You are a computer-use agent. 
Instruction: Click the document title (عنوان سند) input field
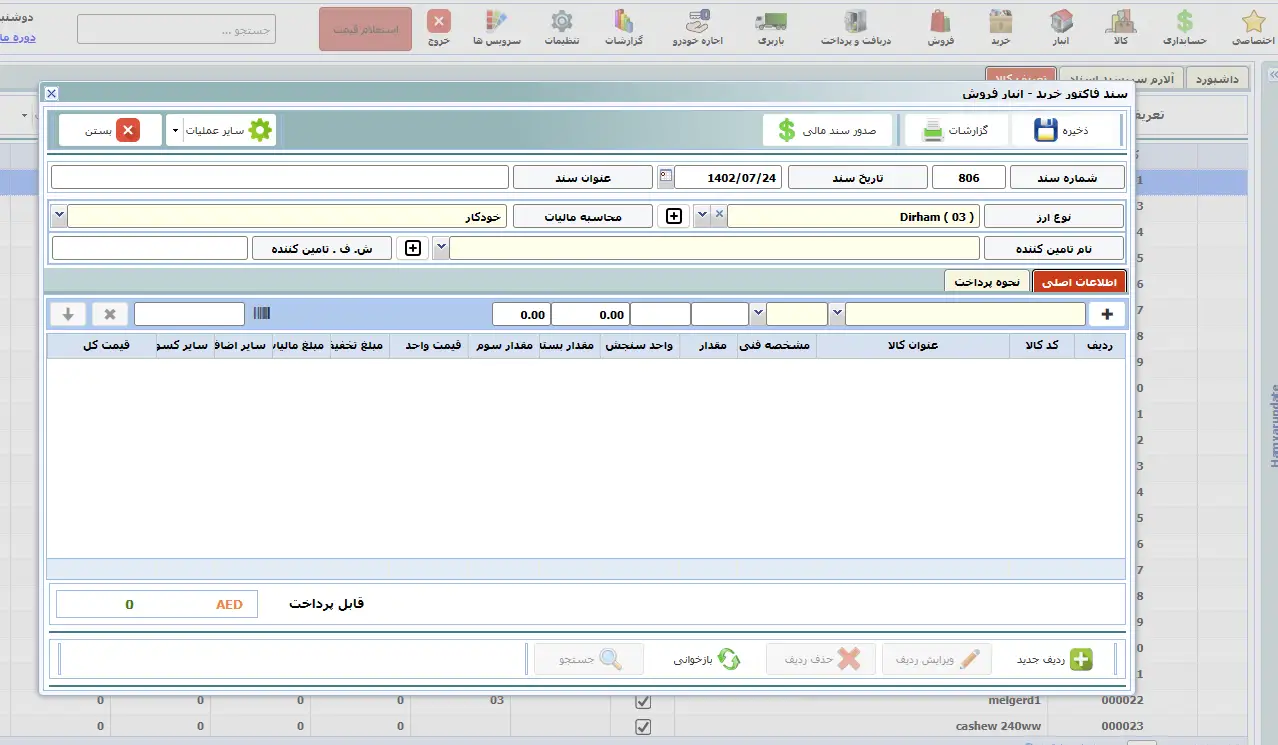click(280, 178)
